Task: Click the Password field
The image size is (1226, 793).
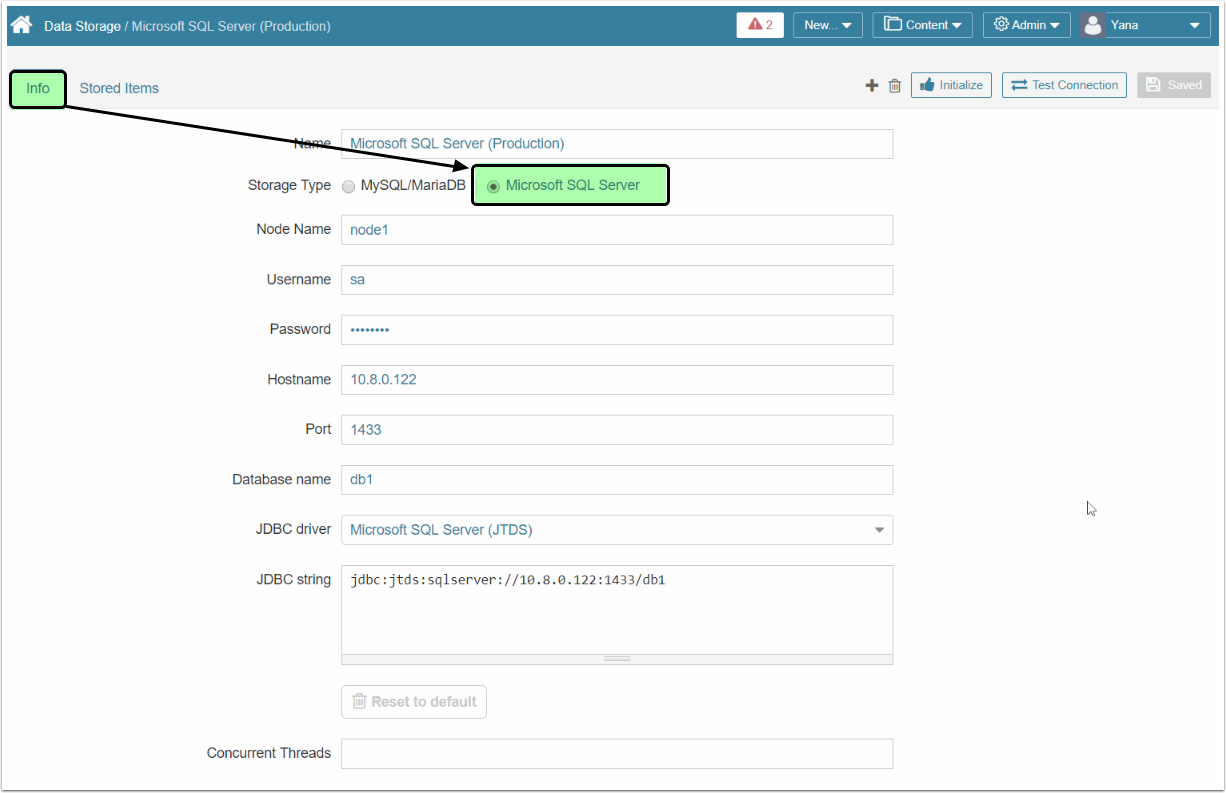Action: [x=617, y=330]
